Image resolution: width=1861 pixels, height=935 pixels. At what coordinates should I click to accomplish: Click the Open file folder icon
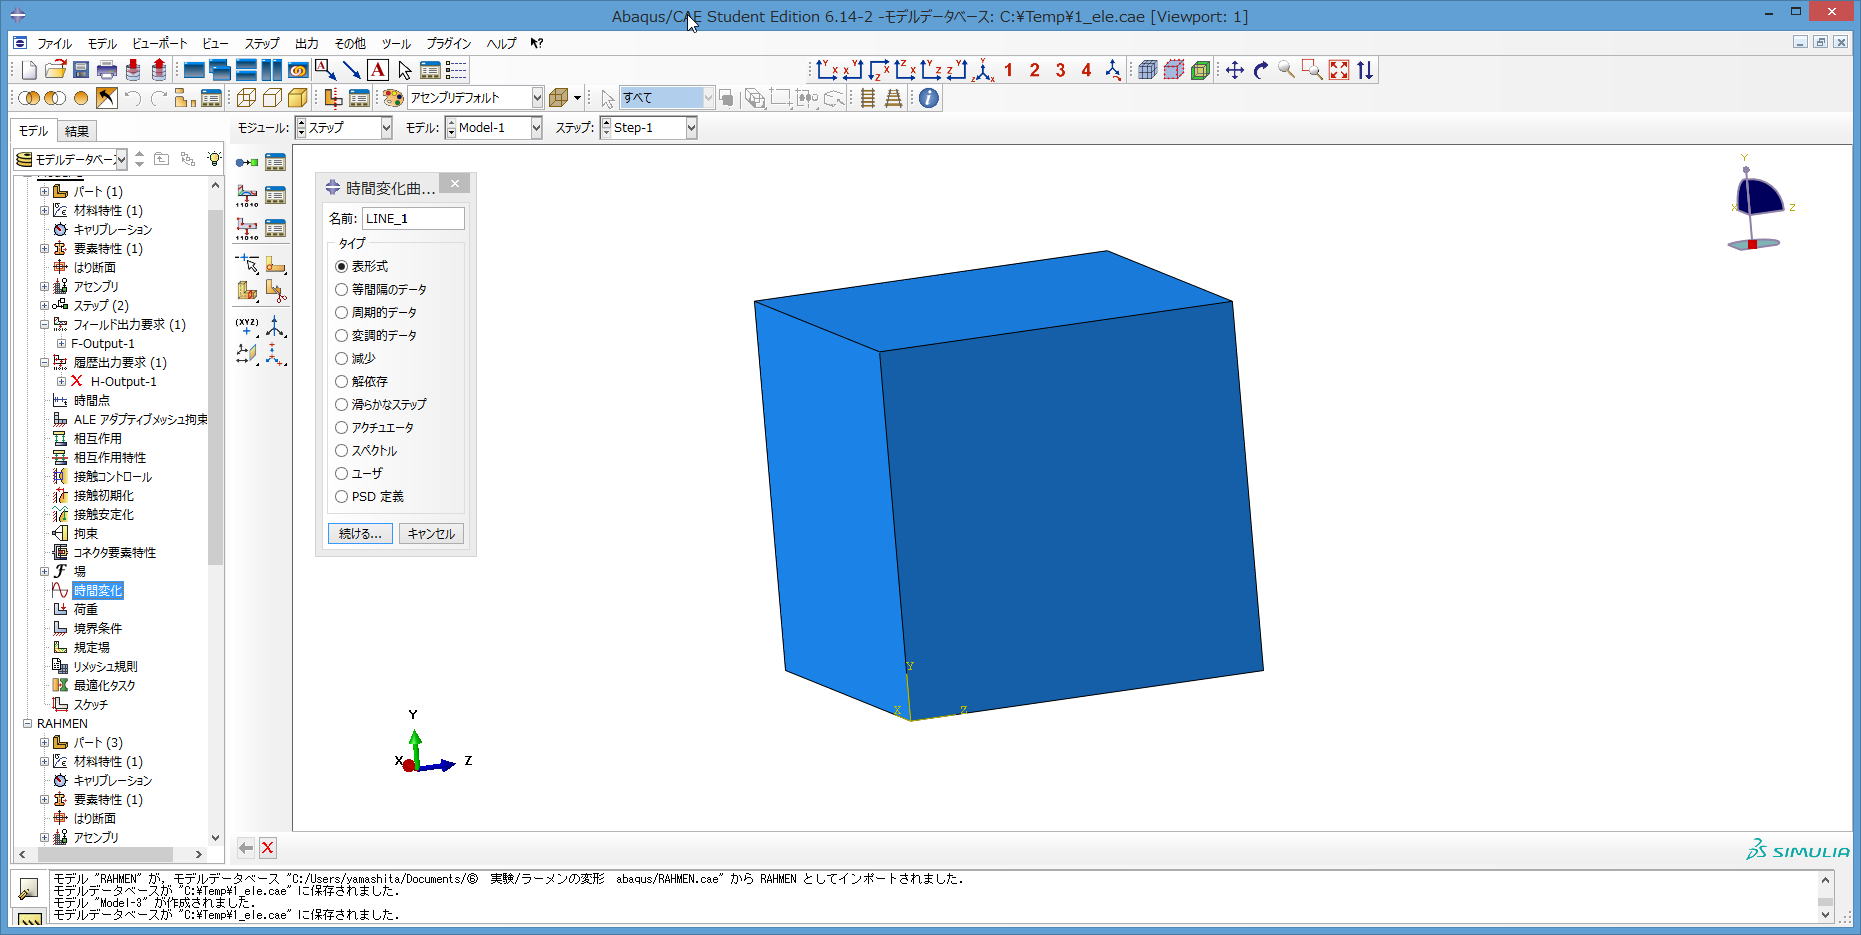(55, 70)
